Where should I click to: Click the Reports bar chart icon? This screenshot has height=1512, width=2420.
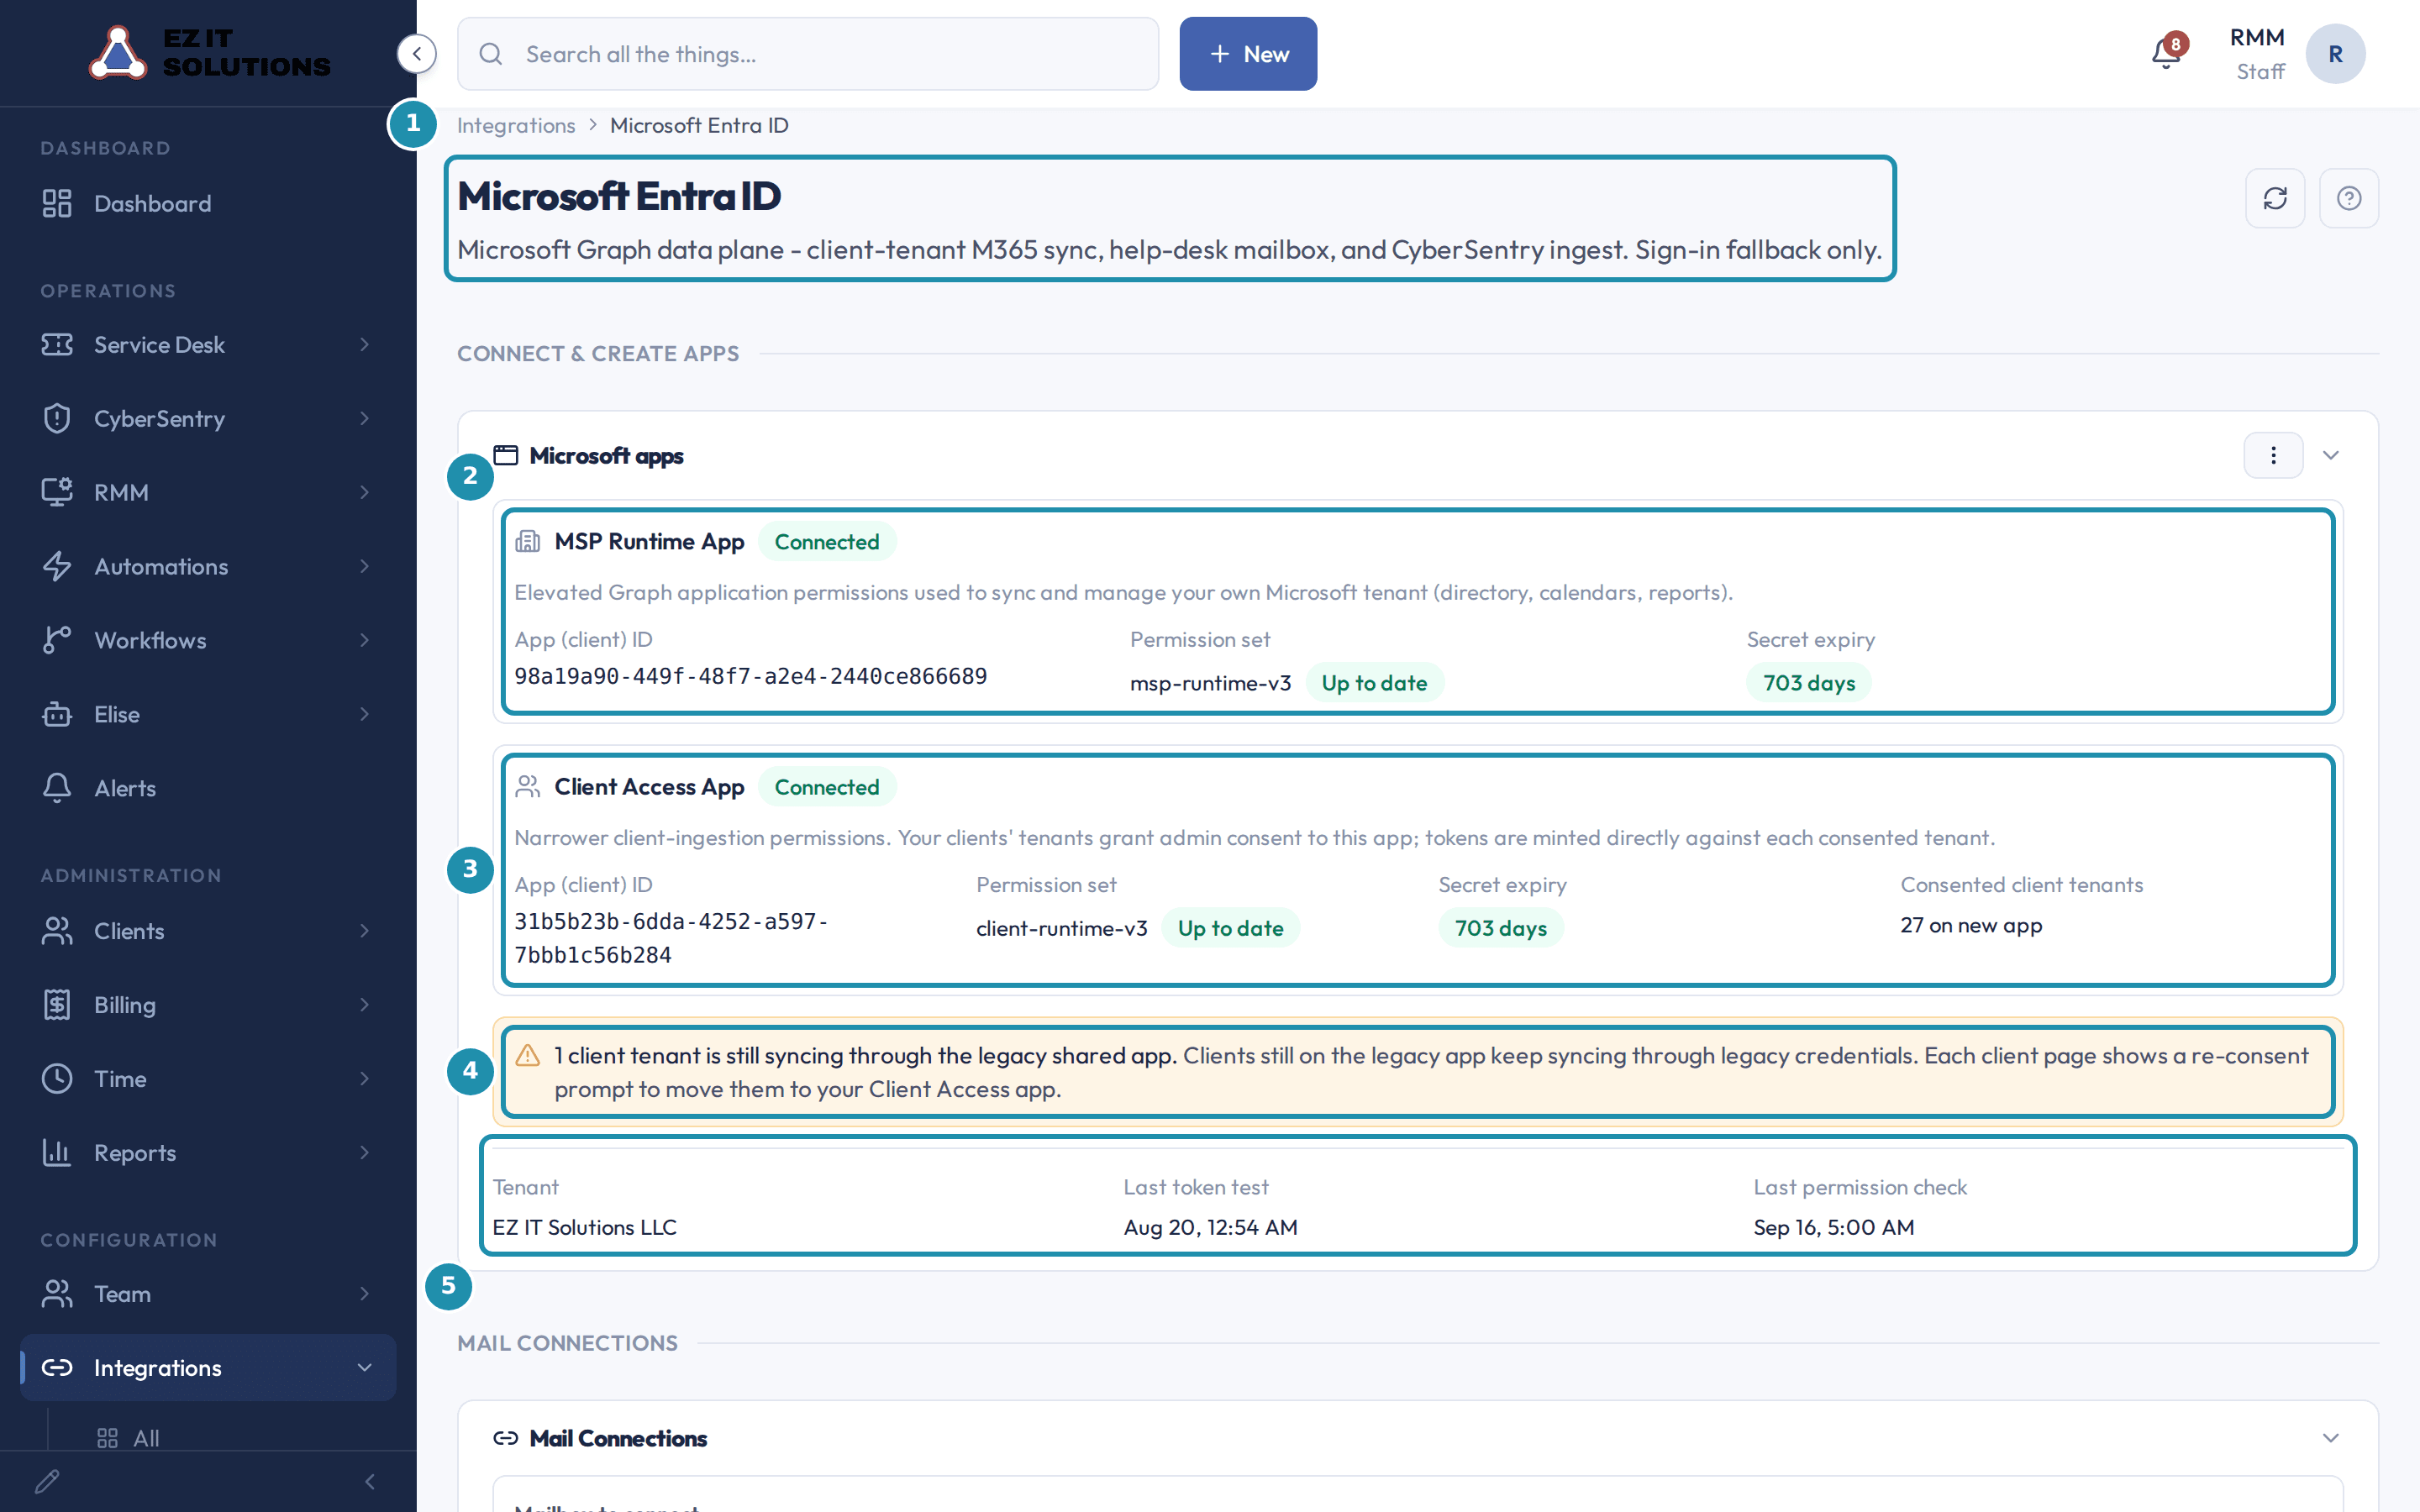point(57,1152)
